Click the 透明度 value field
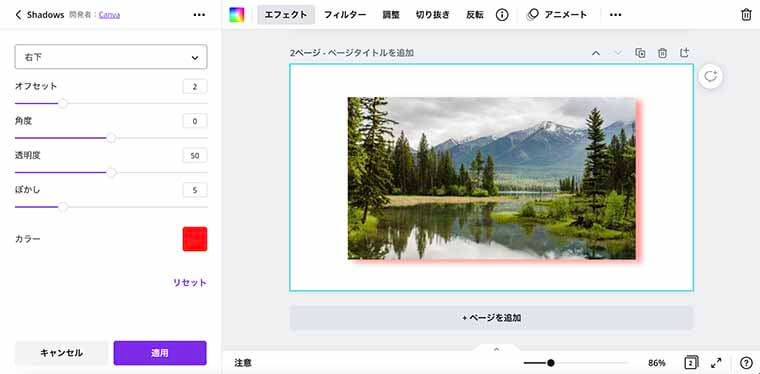 [195, 156]
